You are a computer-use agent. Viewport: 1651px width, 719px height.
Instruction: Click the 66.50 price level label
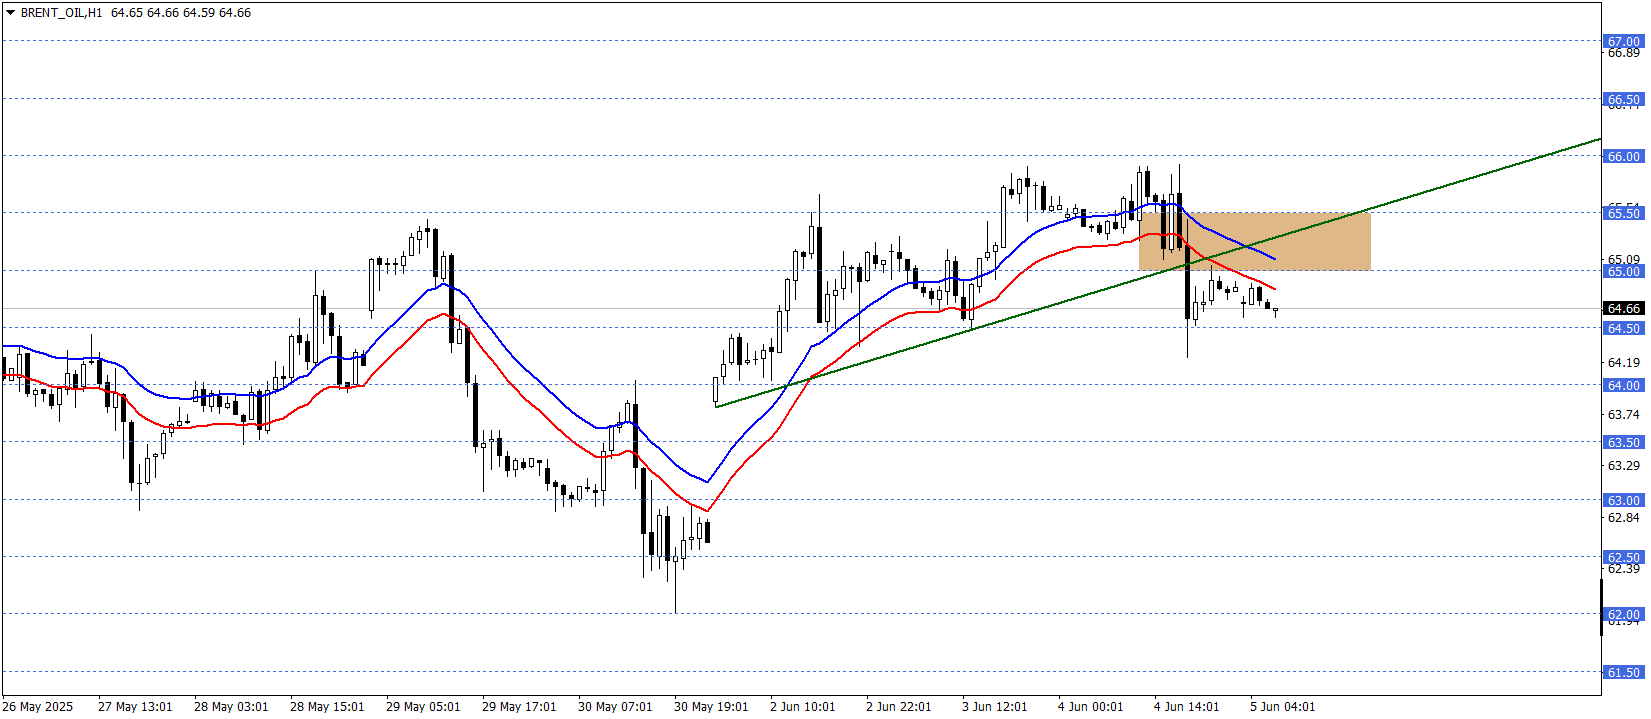pyautogui.click(x=1624, y=99)
